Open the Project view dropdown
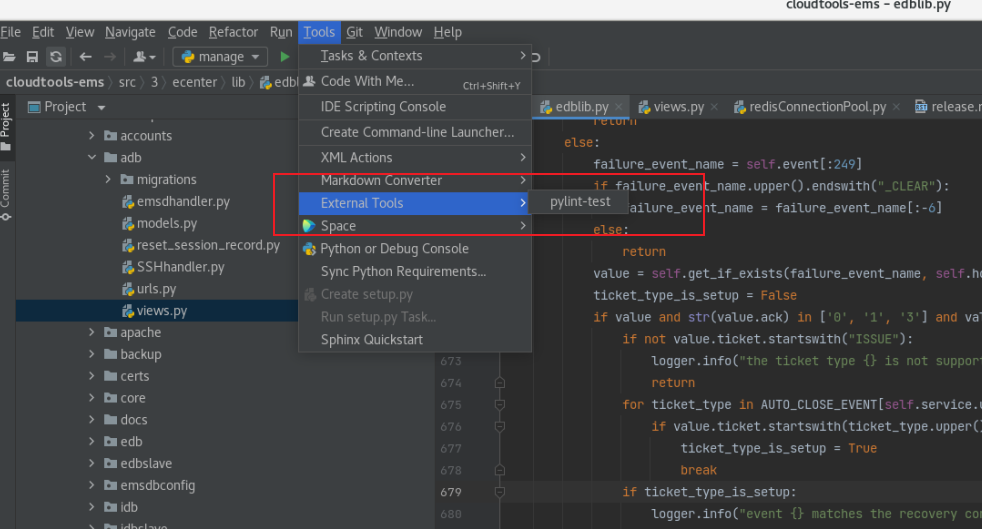Viewport: 982px width, 529px height. (x=101, y=108)
